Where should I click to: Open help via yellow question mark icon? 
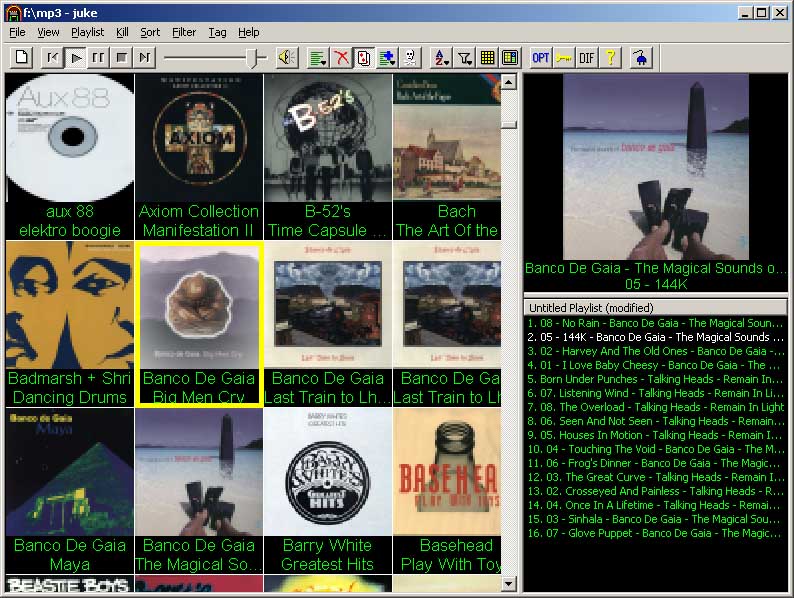point(610,58)
